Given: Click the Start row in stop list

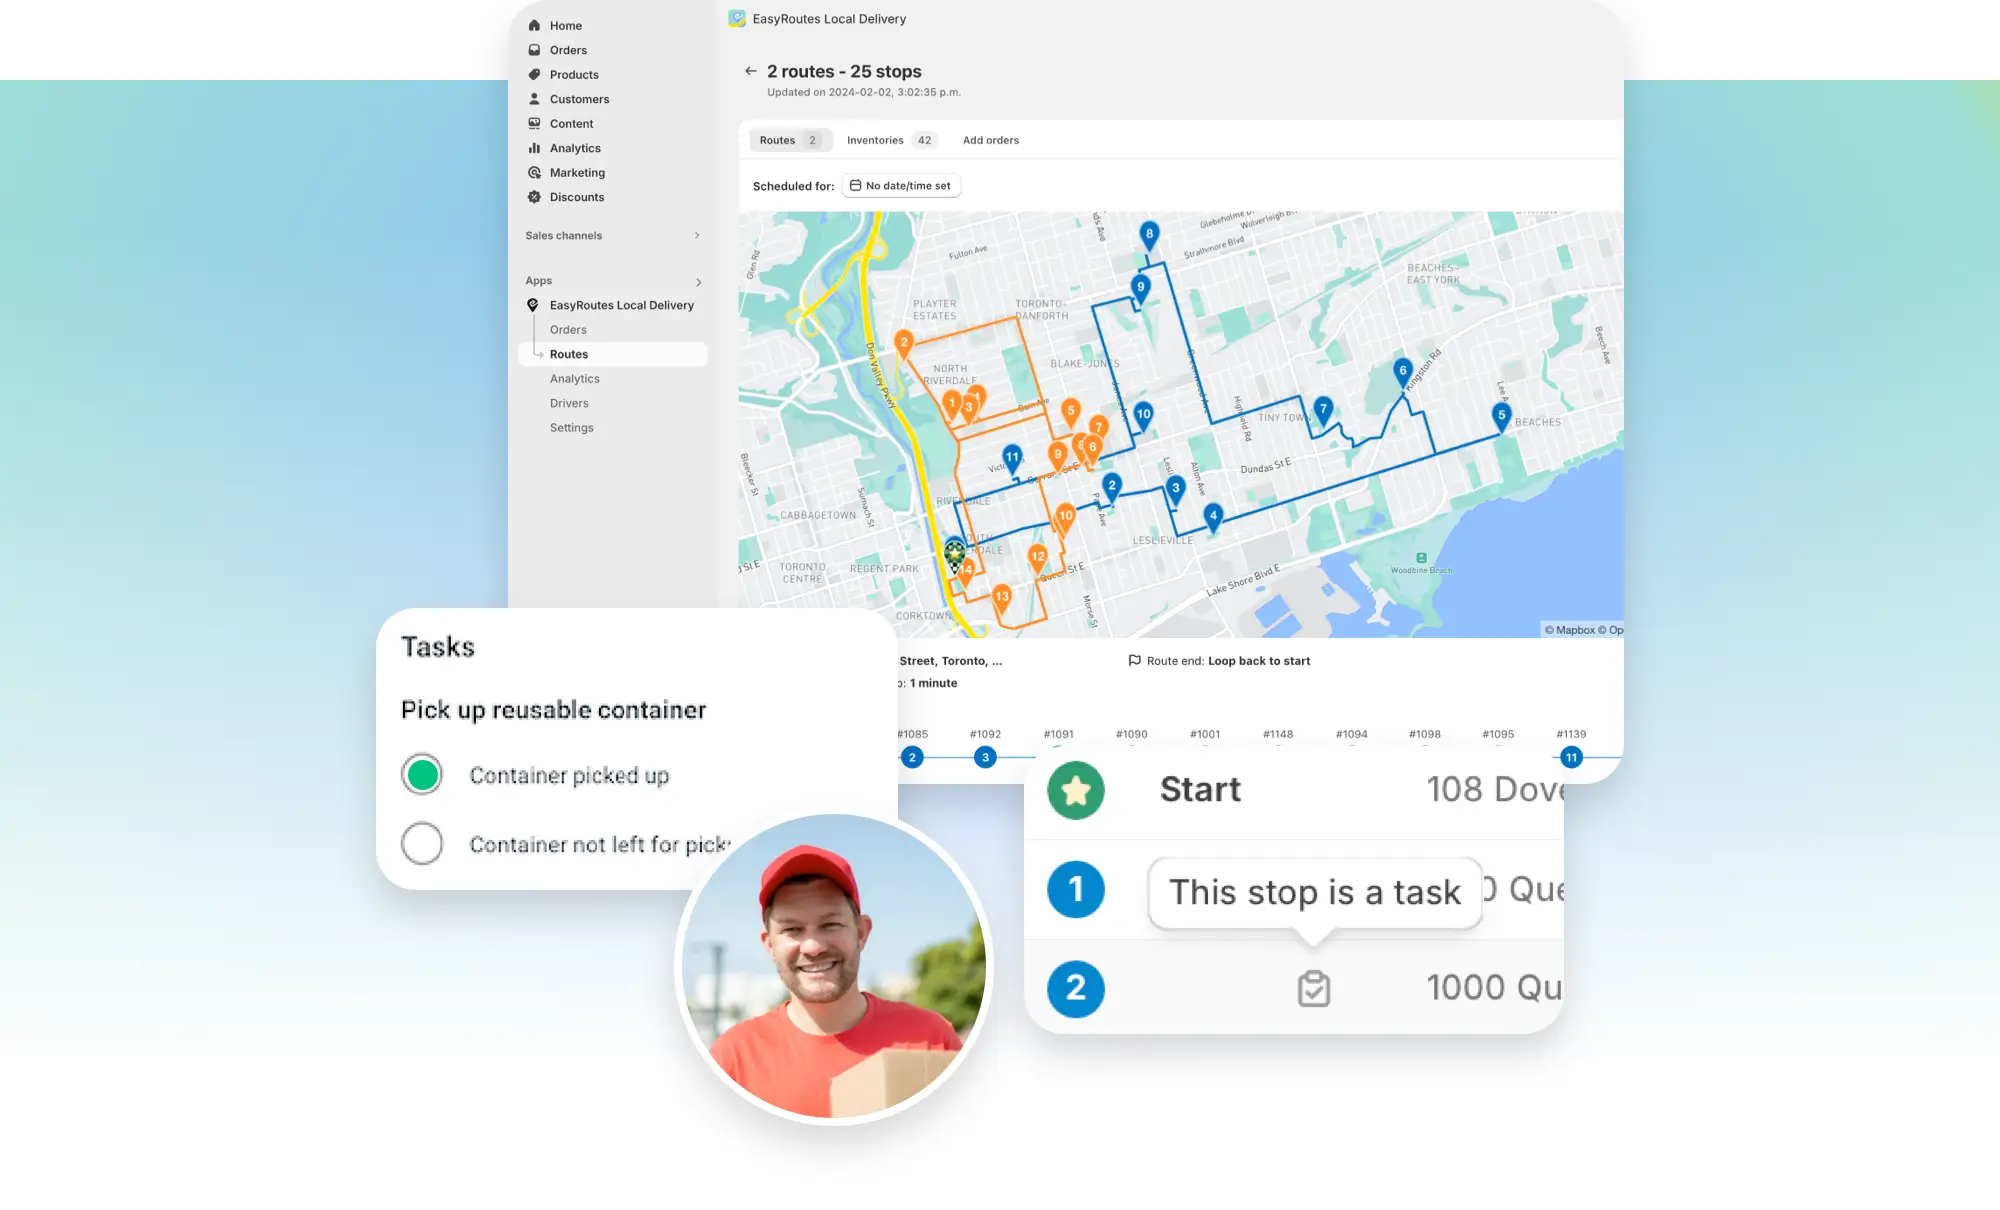Looking at the screenshot, I should (1294, 791).
